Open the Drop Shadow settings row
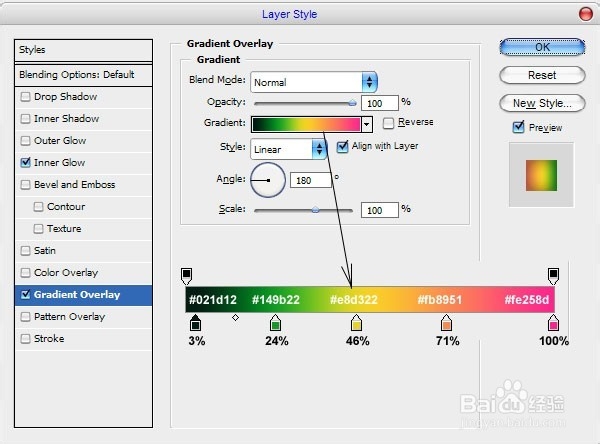The height and width of the screenshot is (444, 600). (x=83, y=97)
